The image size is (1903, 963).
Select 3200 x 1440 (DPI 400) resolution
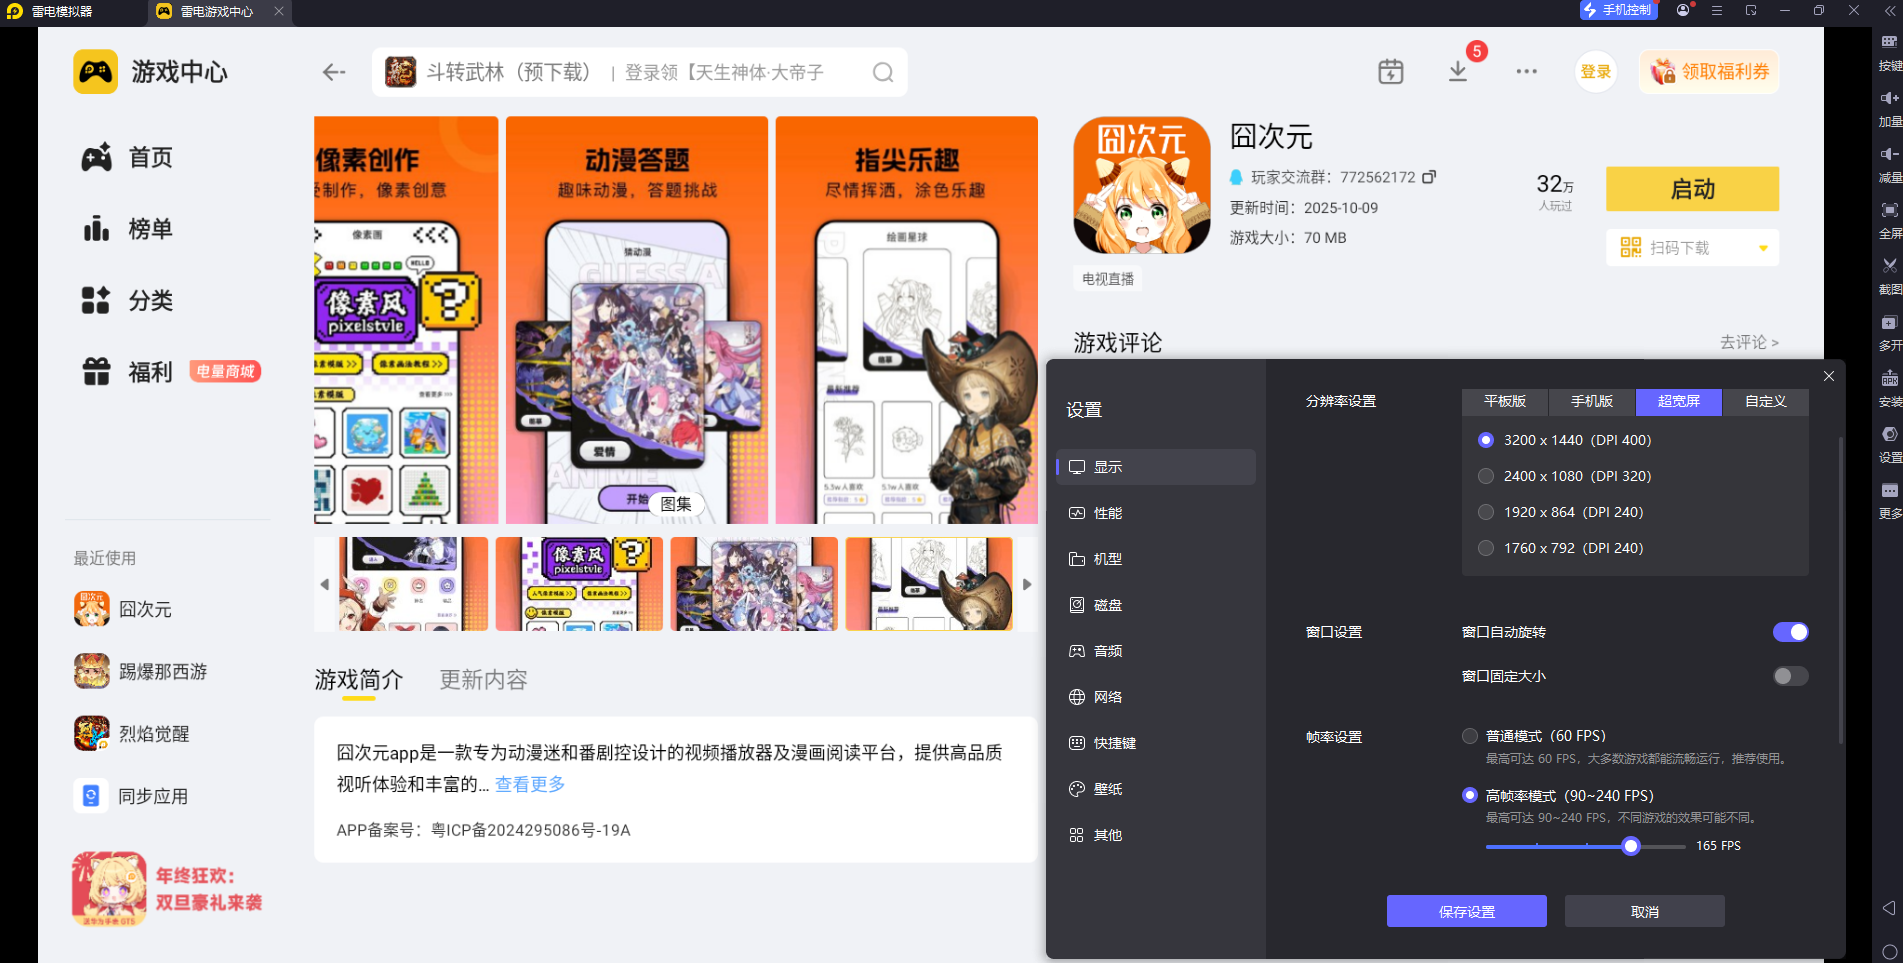pos(1486,440)
